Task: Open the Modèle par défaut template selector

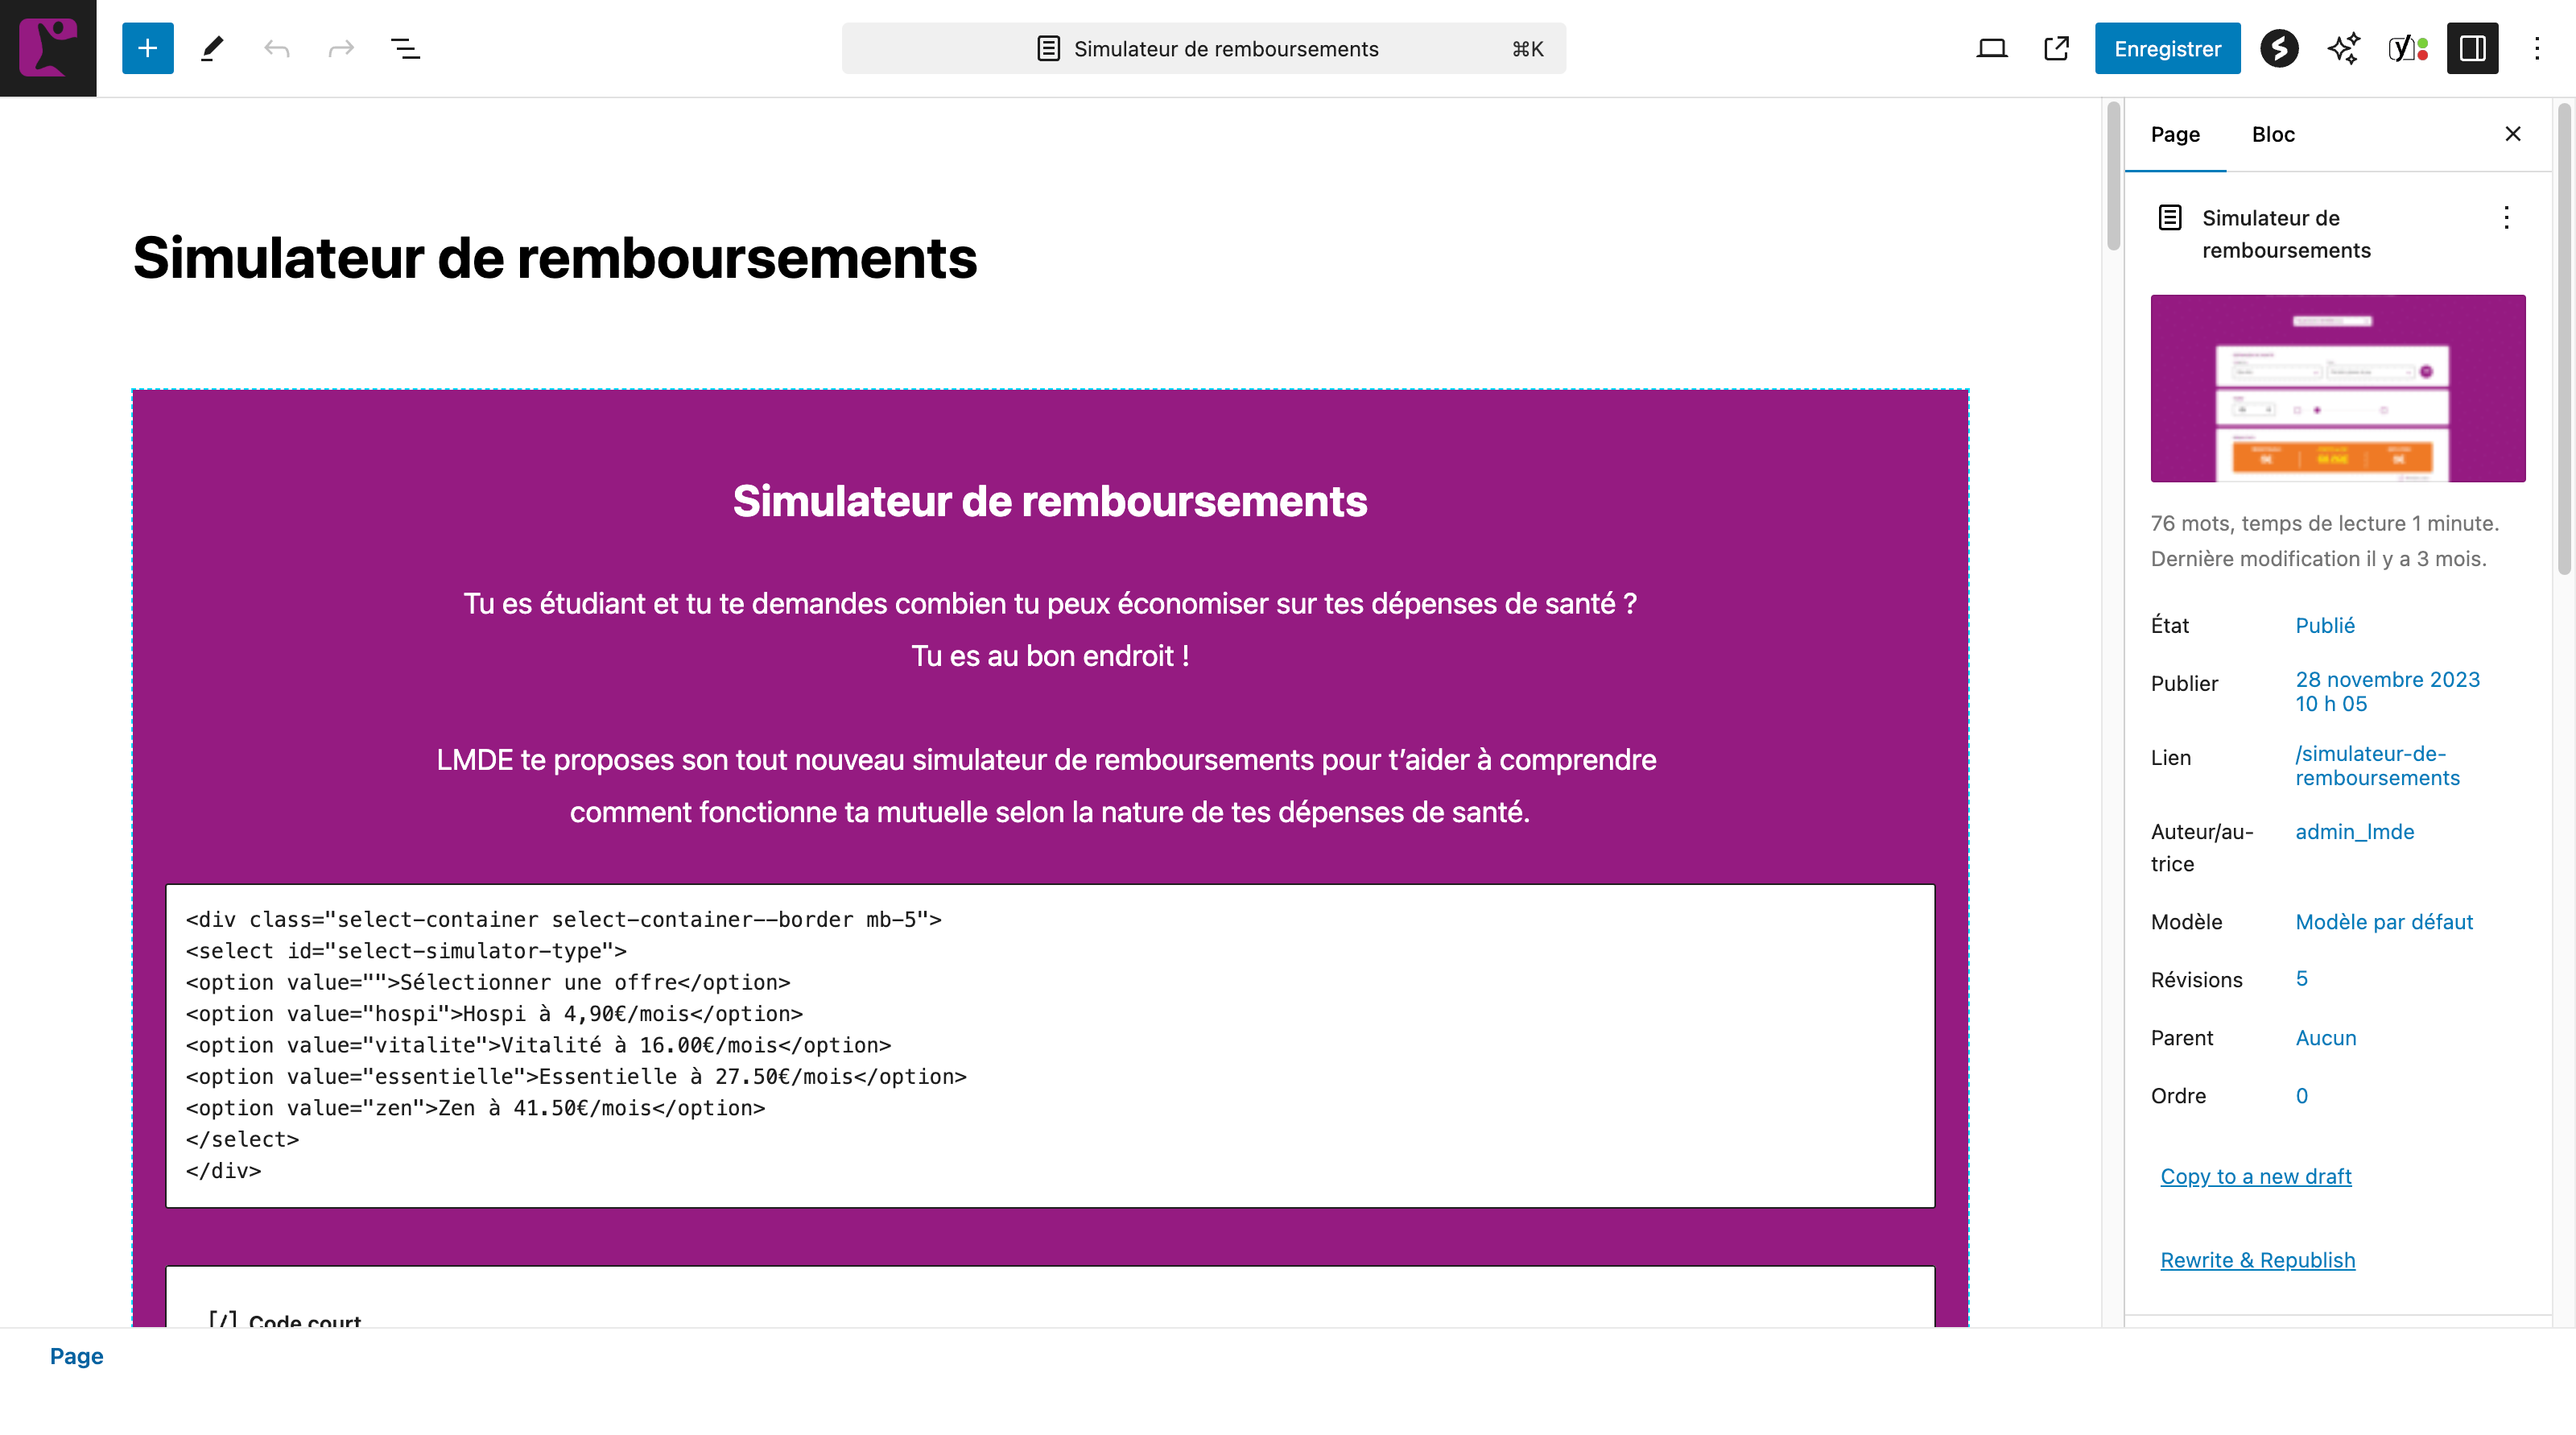Action: click(2385, 921)
